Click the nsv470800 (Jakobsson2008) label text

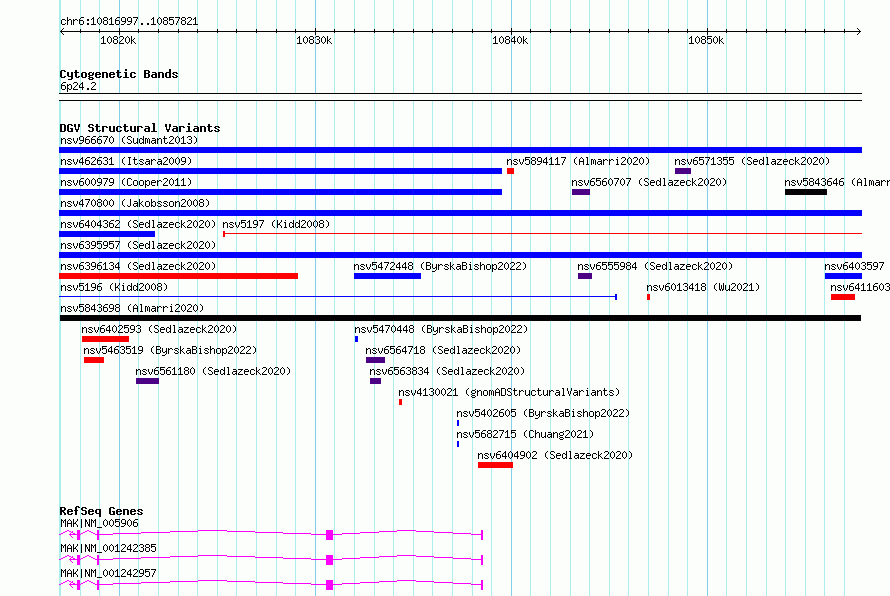(135, 203)
